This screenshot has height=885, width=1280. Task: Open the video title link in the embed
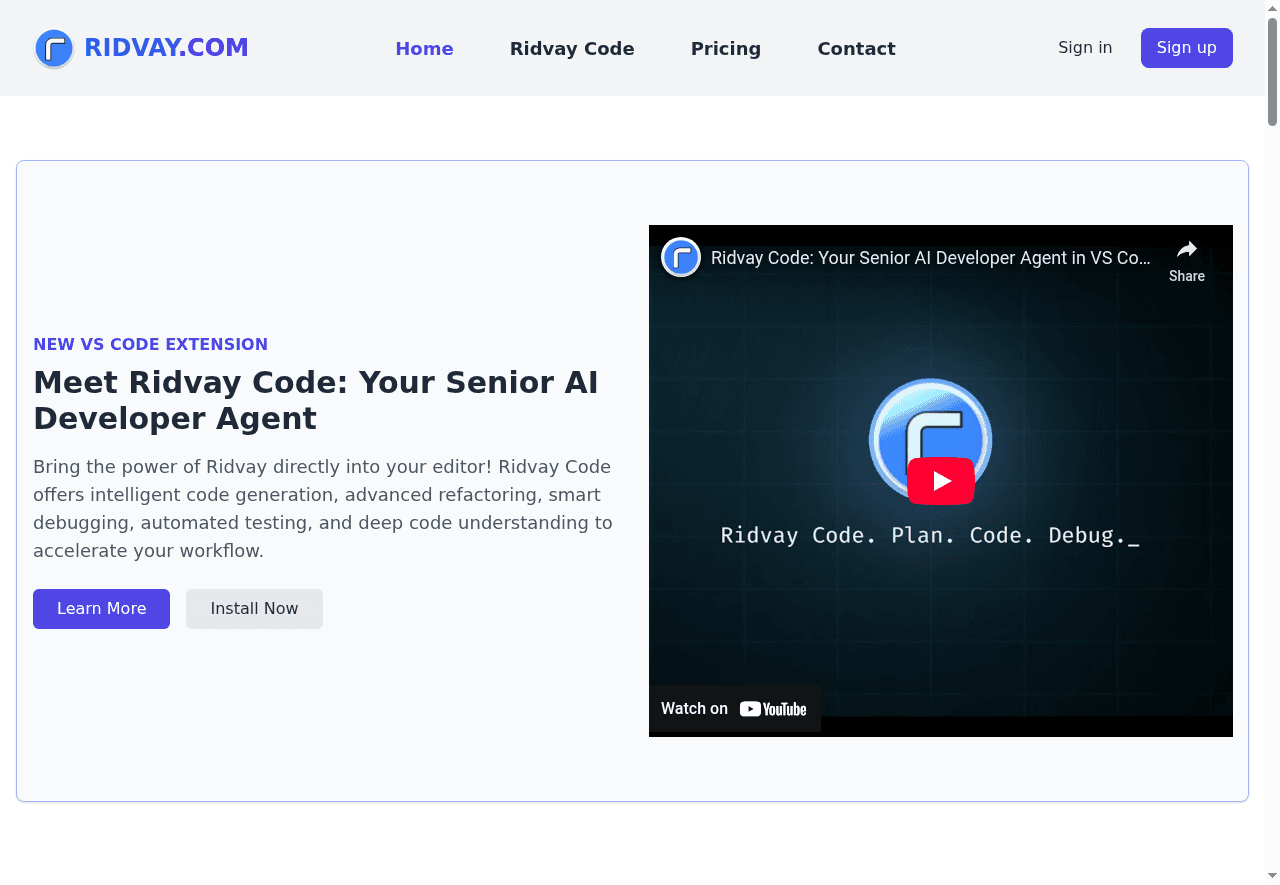tap(930, 258)
